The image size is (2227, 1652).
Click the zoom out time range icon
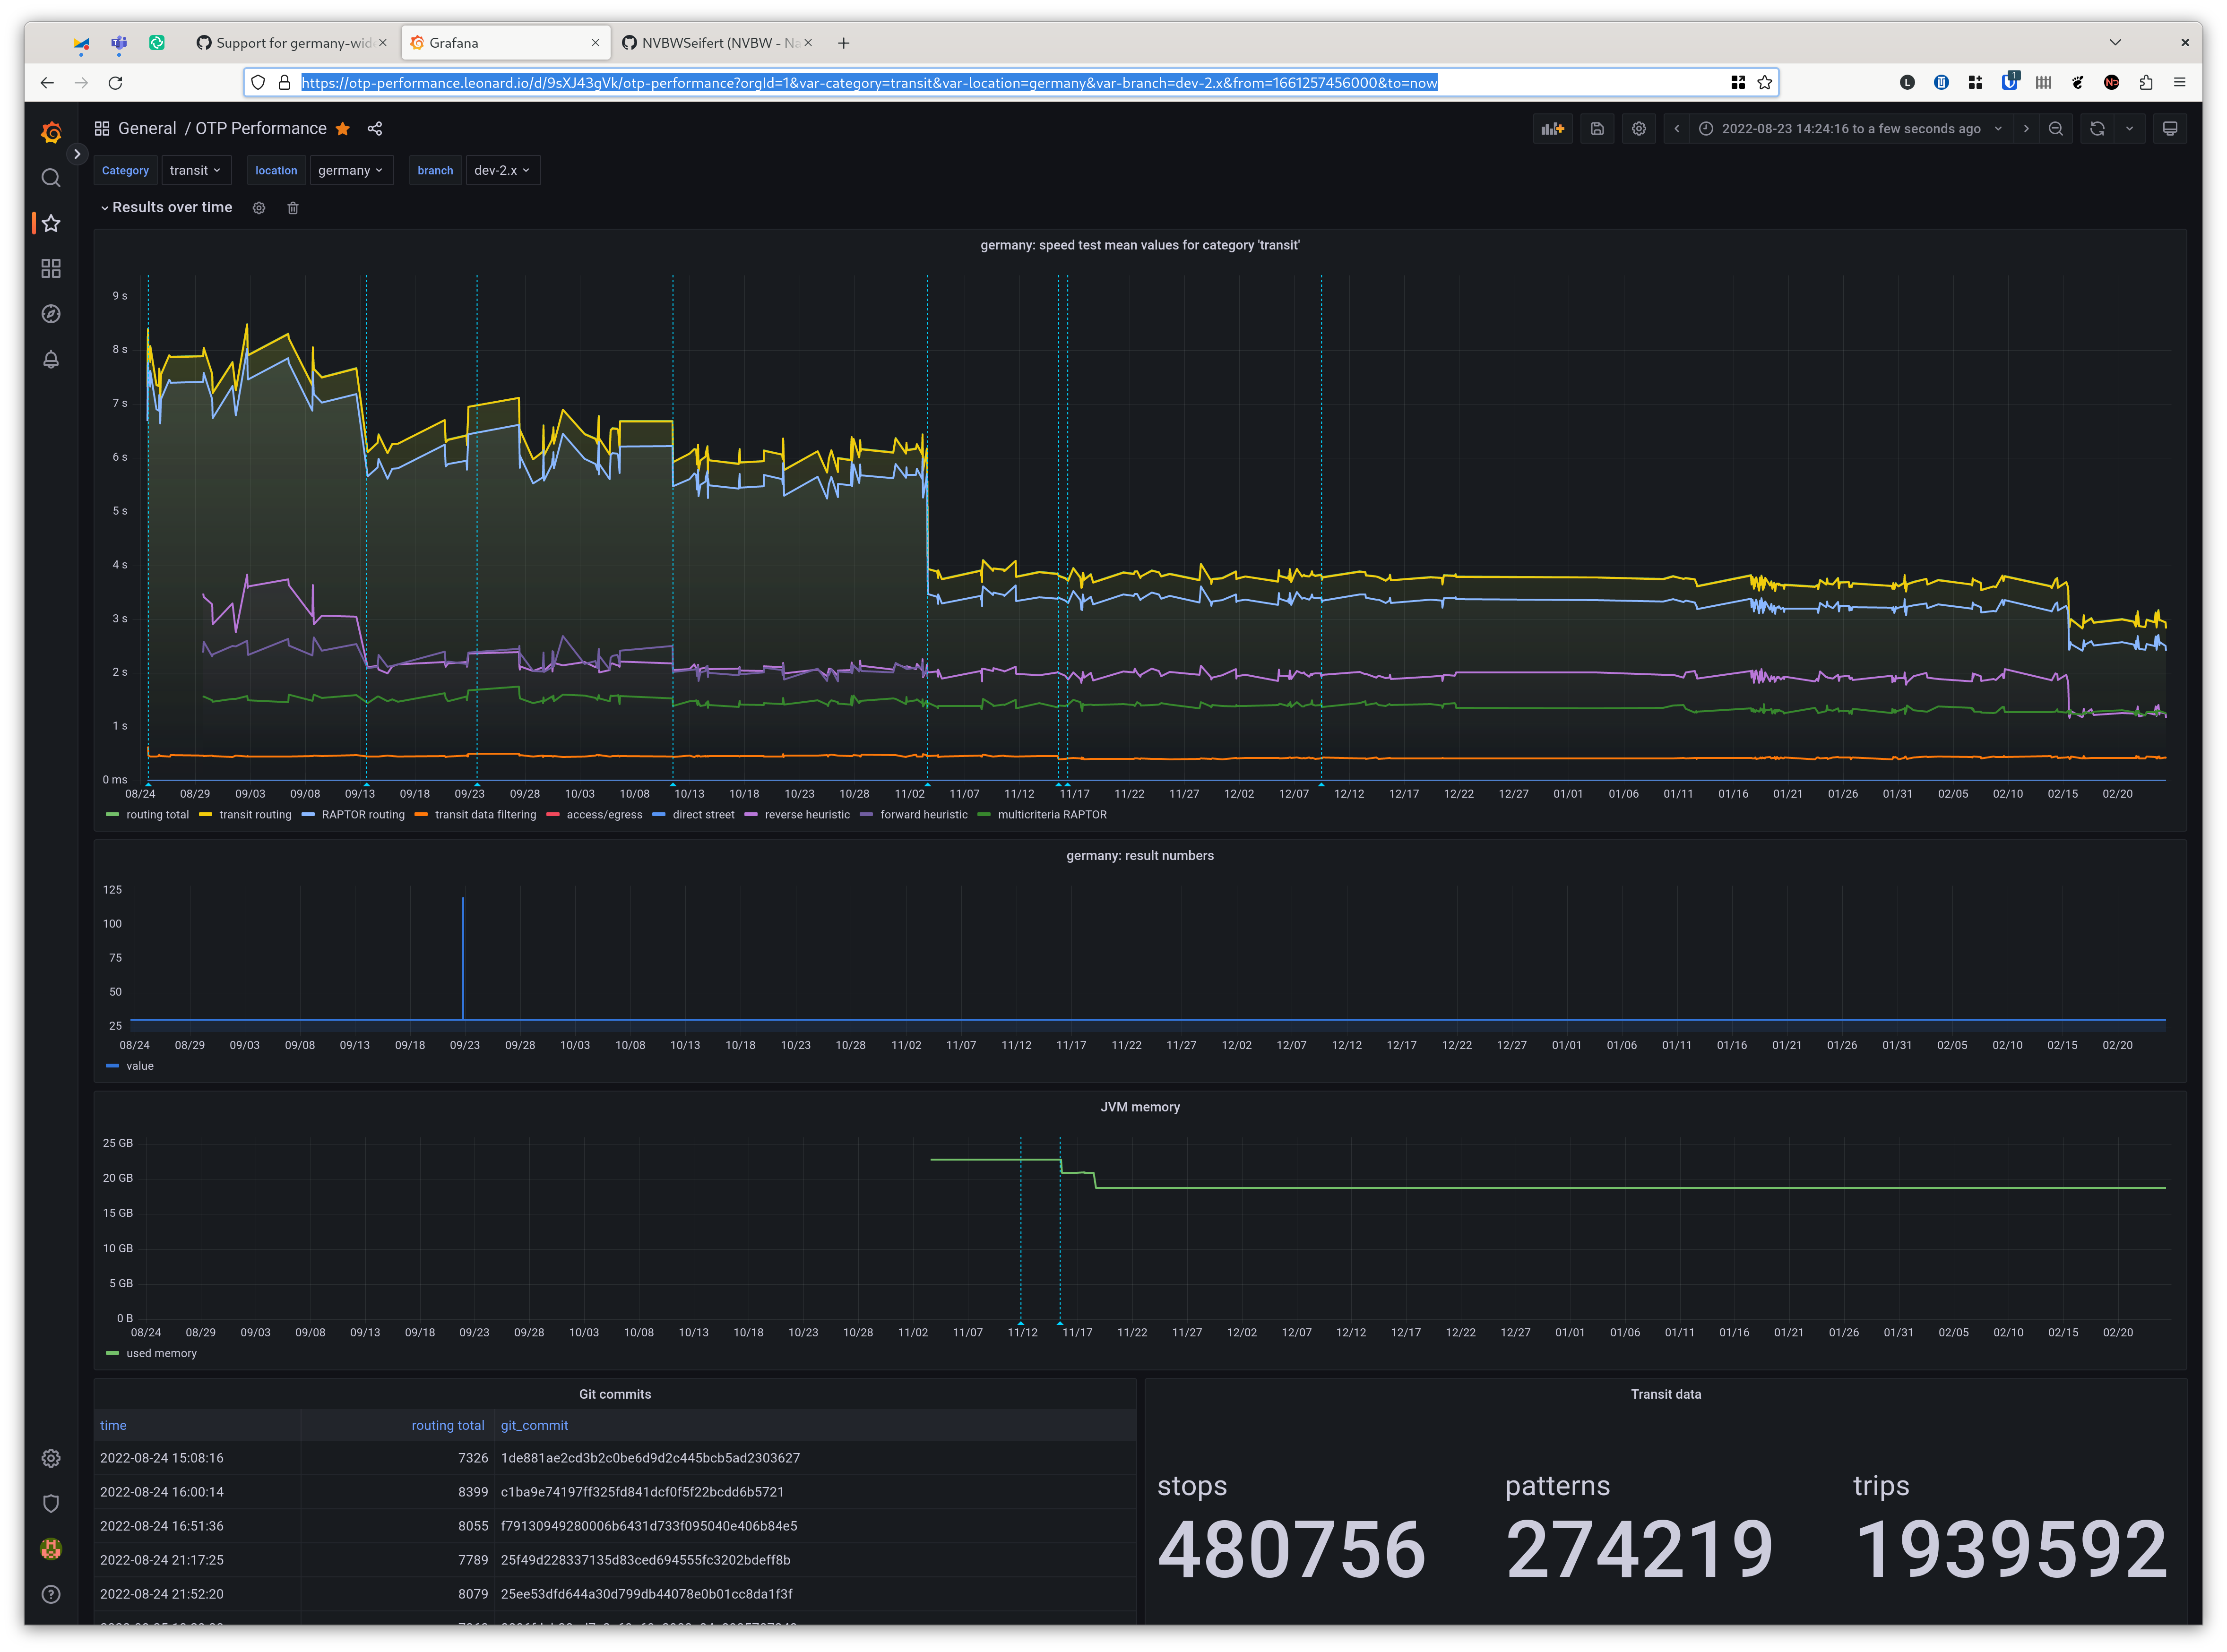click(x=2055, y=128)
